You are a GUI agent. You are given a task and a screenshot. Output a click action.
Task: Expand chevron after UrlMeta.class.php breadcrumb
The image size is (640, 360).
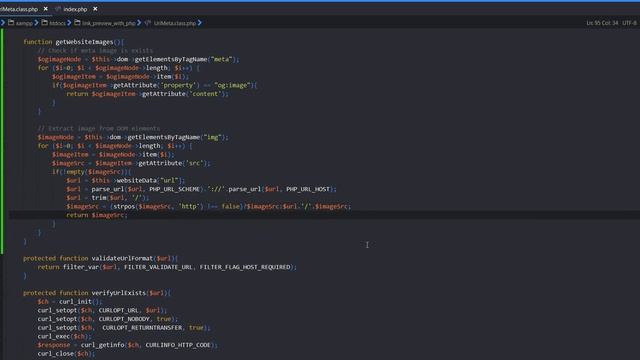(200, 23)
